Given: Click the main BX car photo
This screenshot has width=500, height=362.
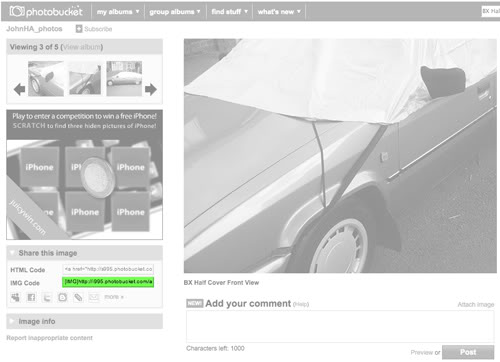Looking at the screenshot, I should tap(340, 156).
